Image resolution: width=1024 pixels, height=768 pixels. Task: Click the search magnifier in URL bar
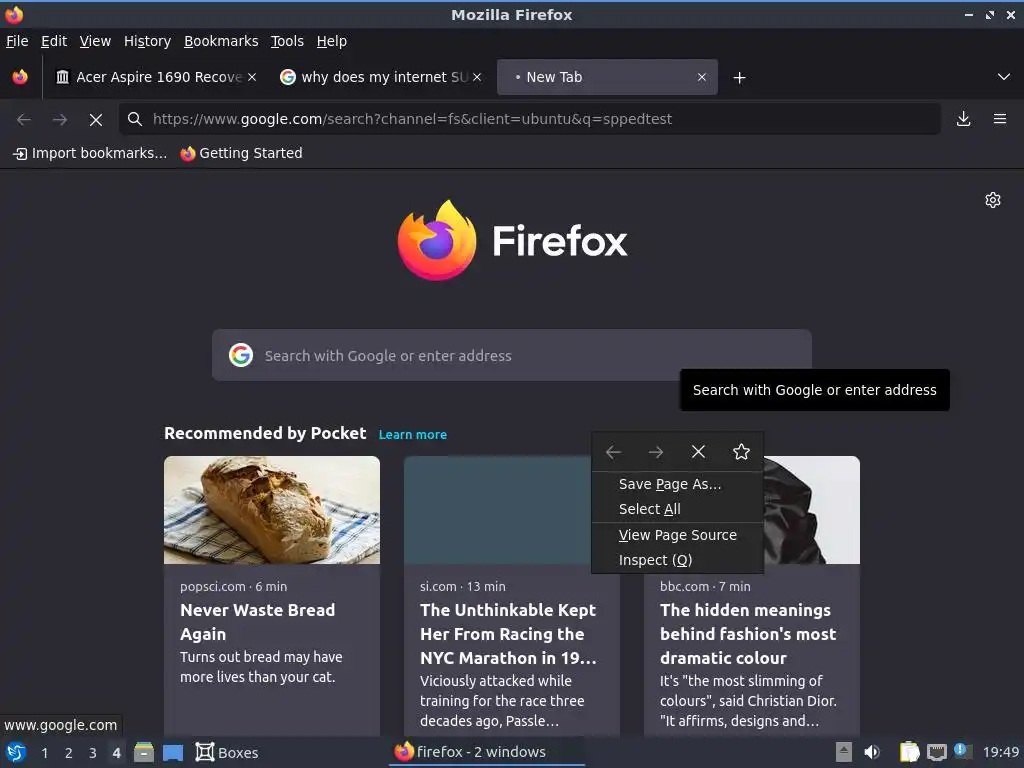135,119
